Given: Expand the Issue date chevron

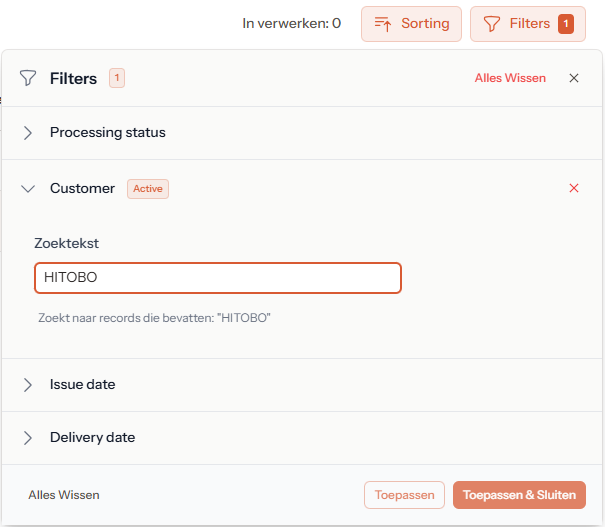Looking at the screenshot, I should click(28, 385).
